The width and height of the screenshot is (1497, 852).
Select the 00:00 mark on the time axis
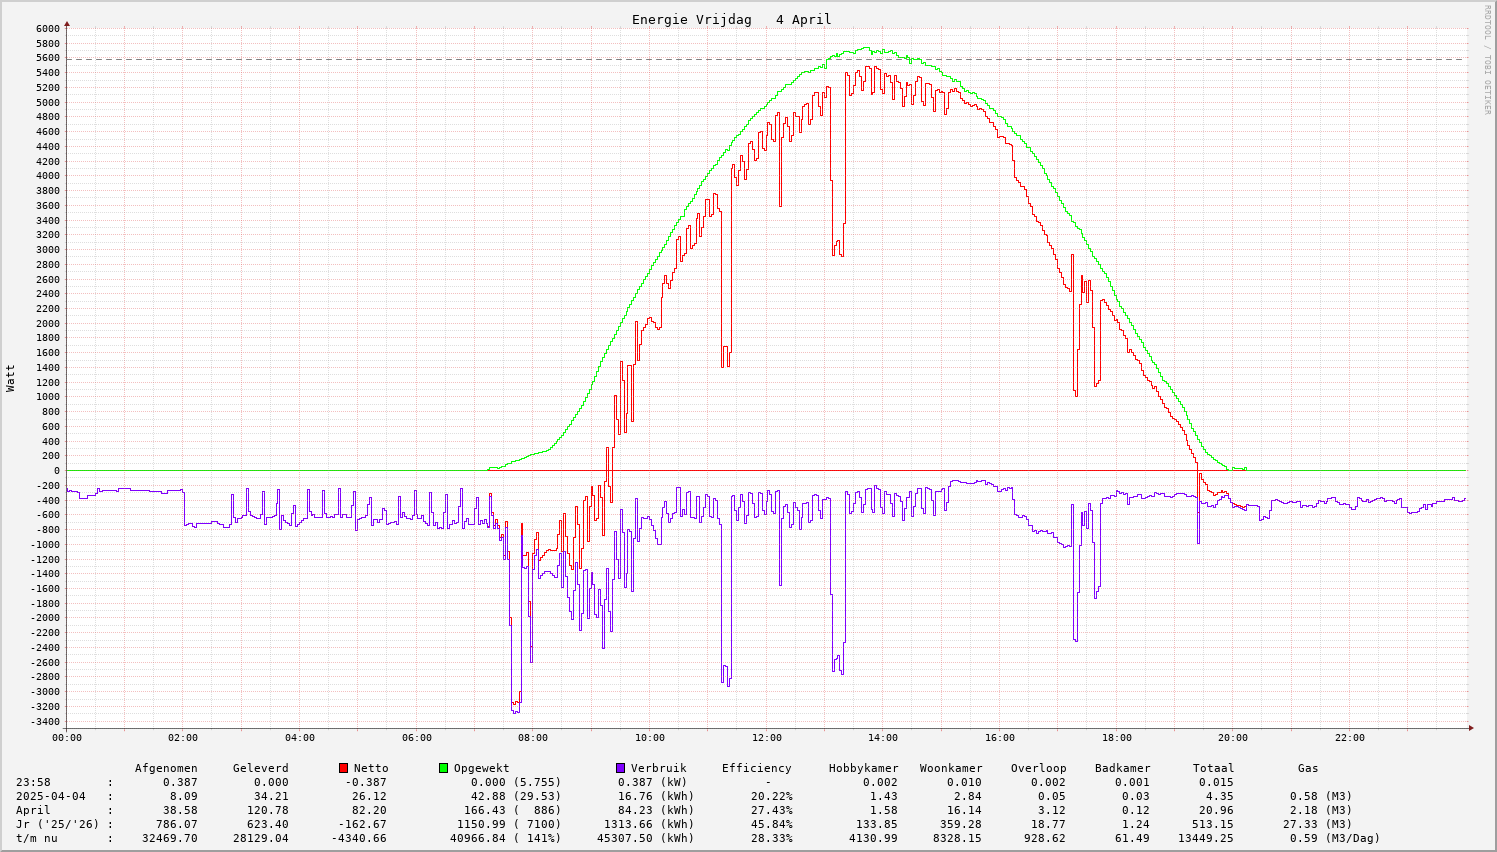click(67, 738)
